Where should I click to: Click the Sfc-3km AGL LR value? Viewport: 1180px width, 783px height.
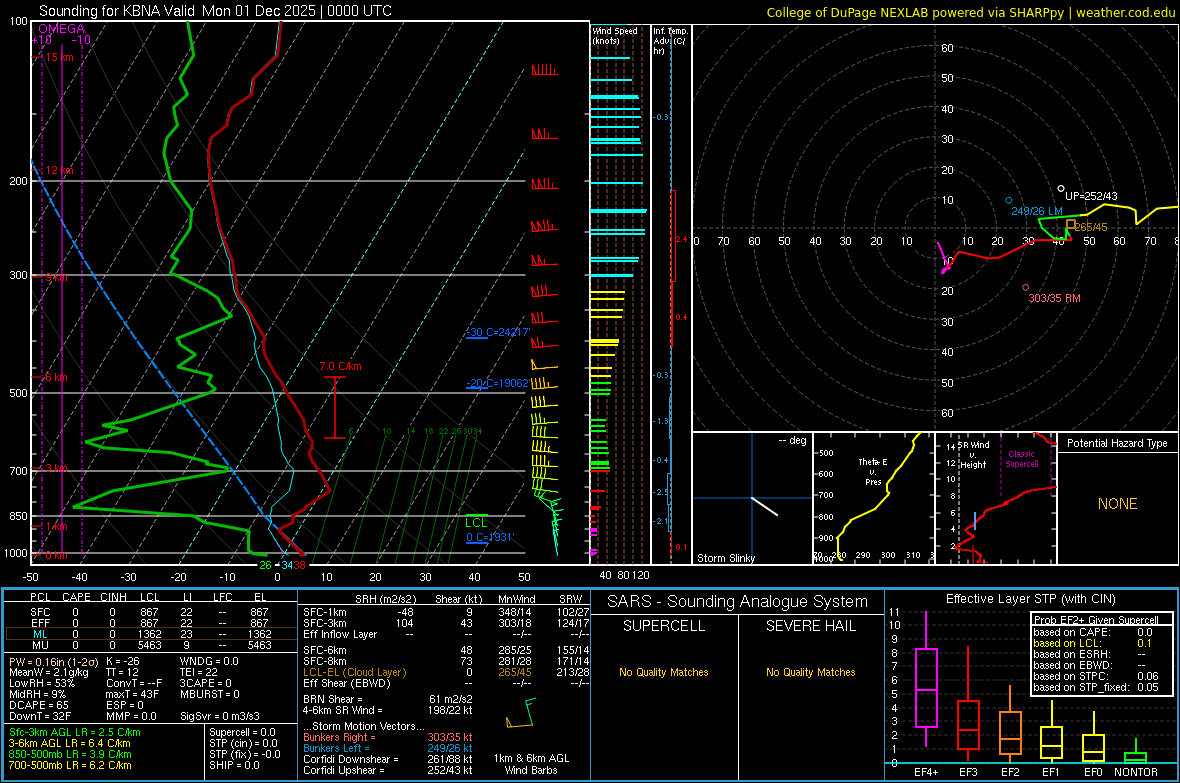tap(75, 732)
